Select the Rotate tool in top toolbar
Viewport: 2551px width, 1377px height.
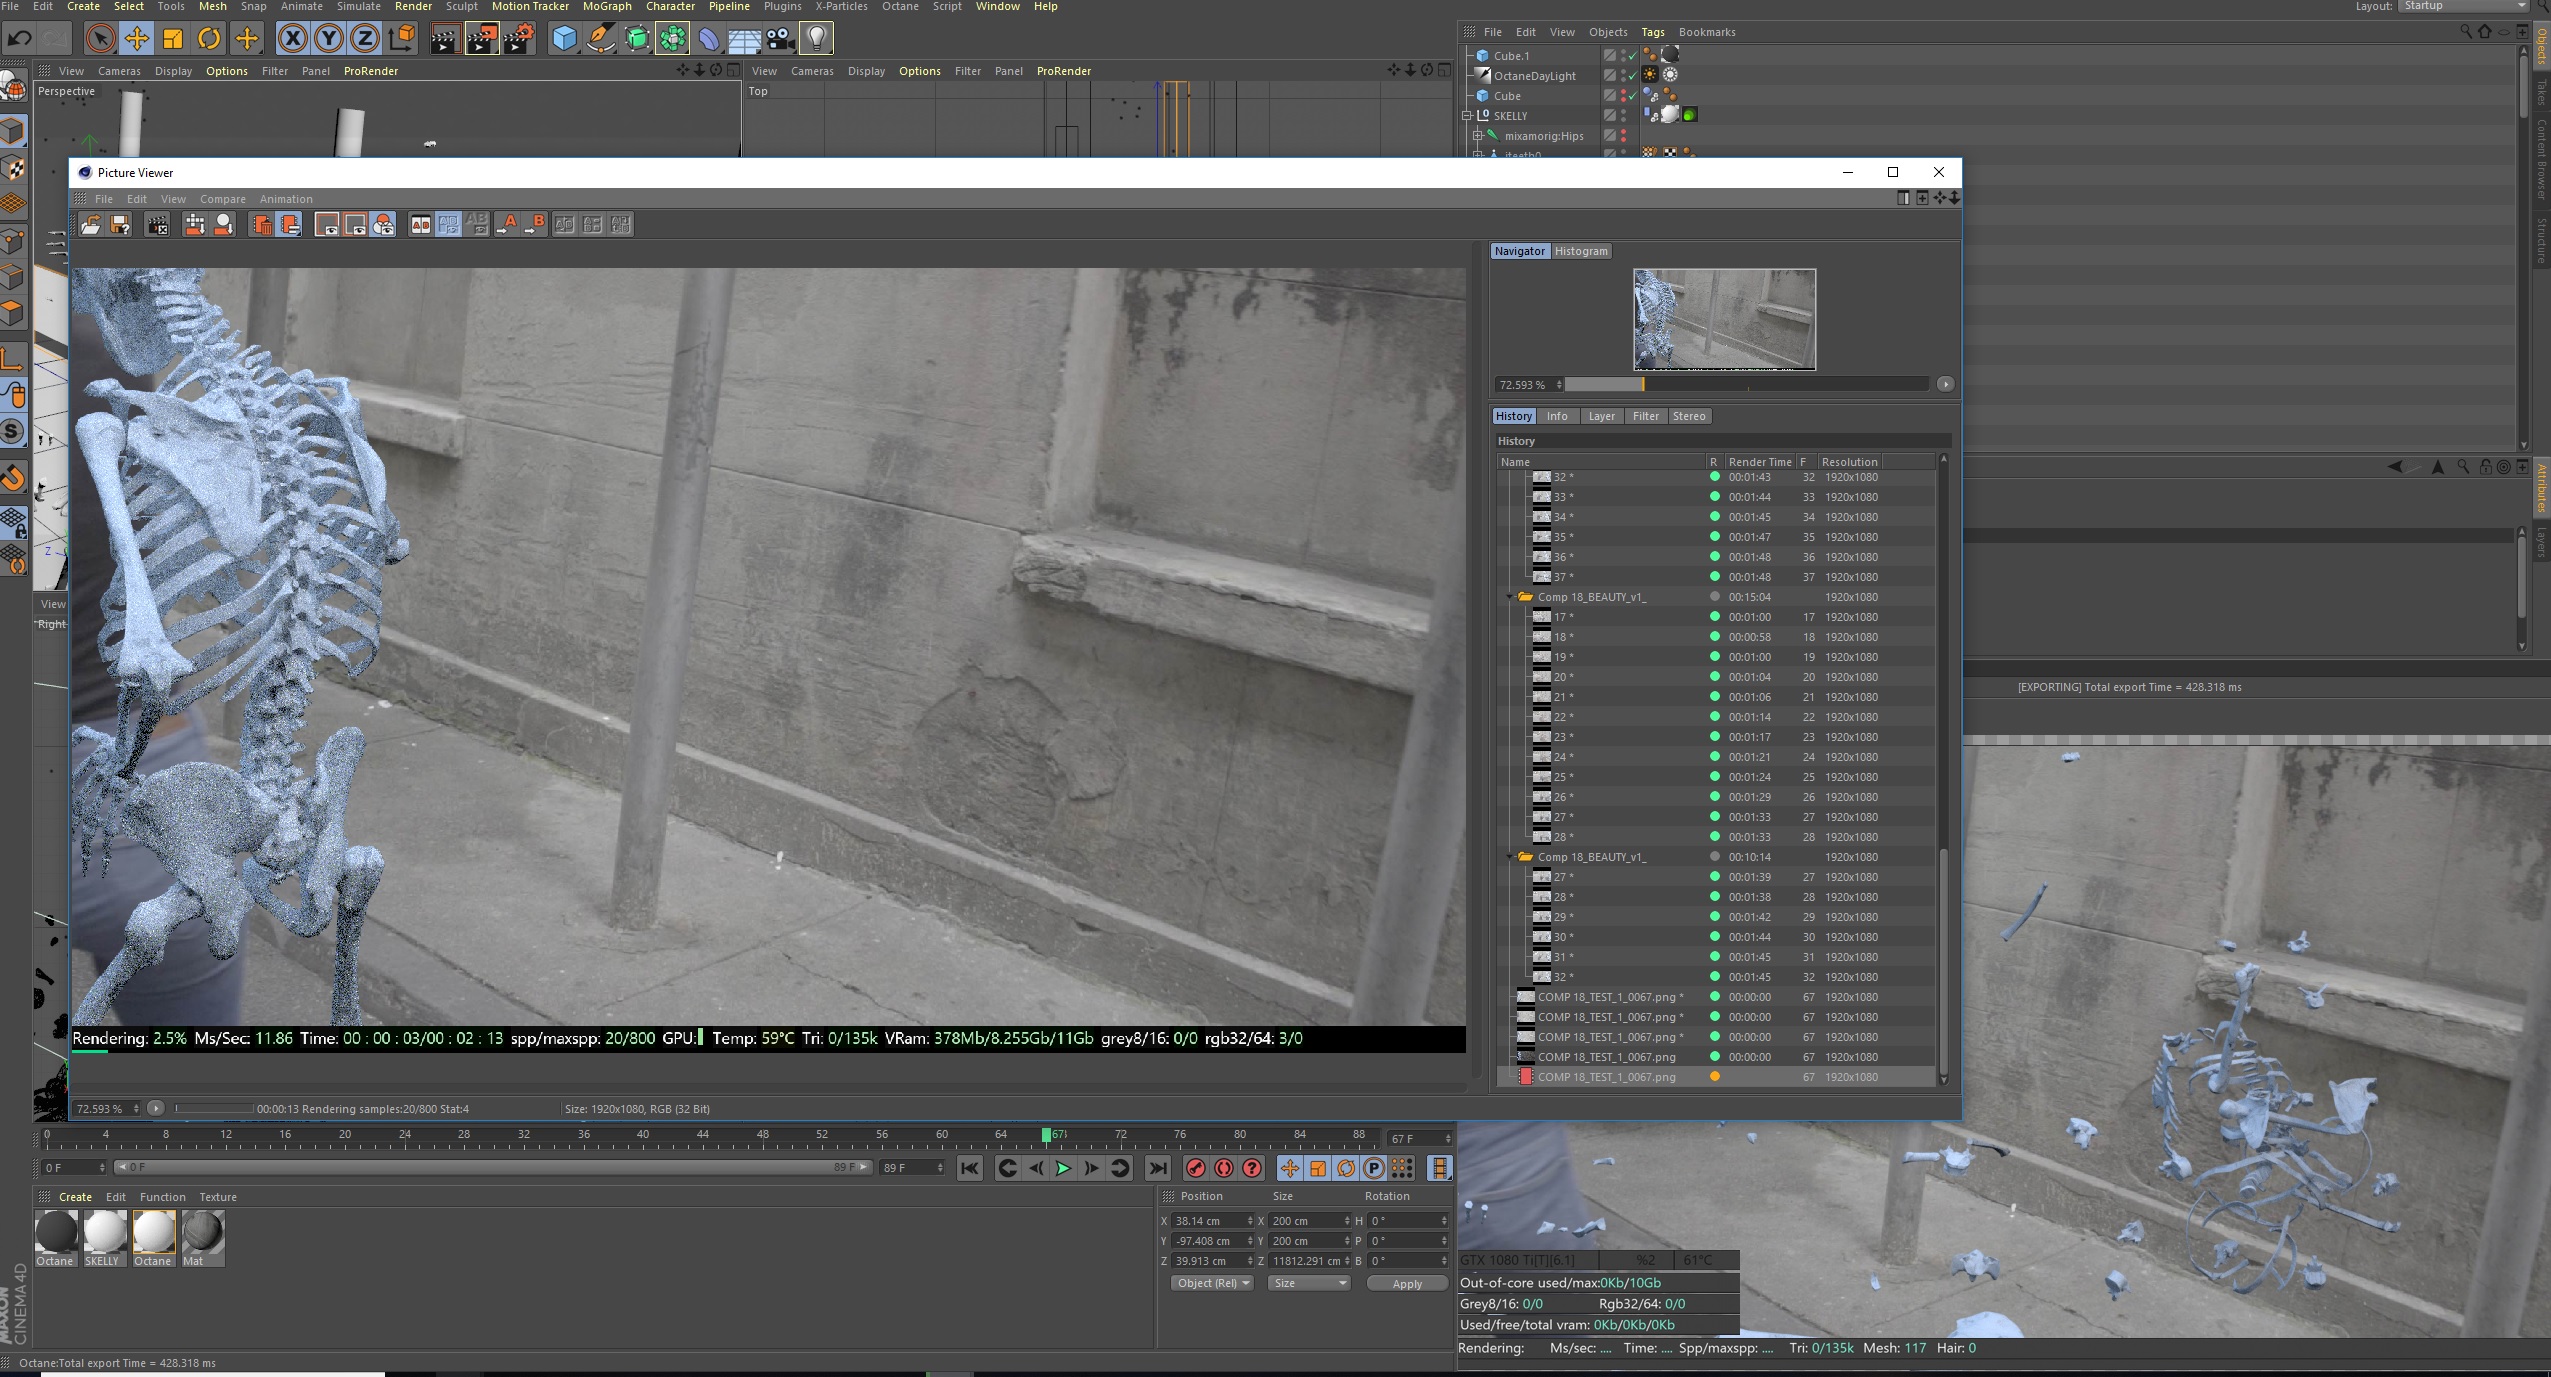pos(209,39)
